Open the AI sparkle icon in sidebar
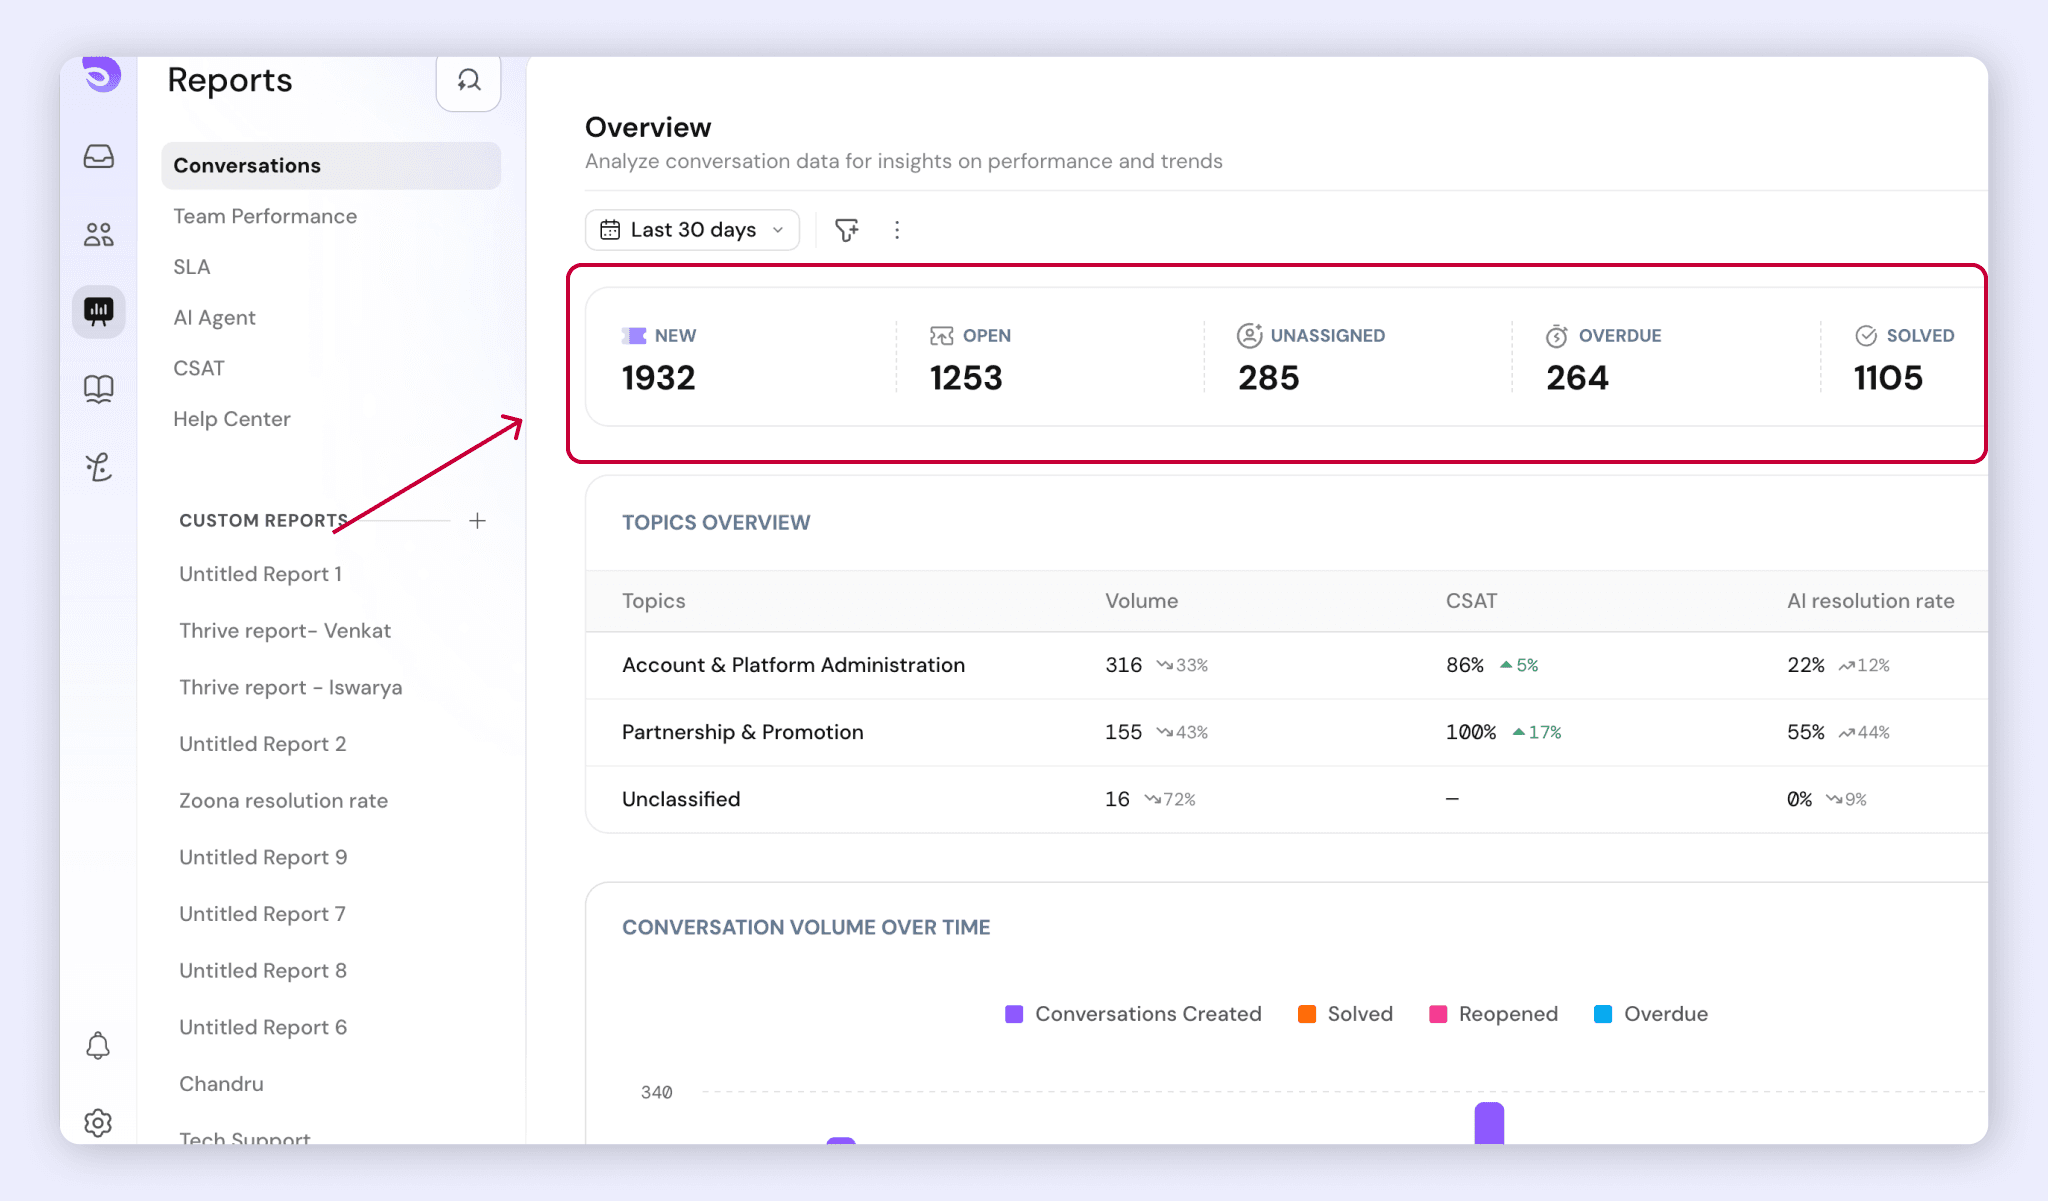Image resolution: width=2048 pixels, height=1201 pixels. (x=98, y=466)
